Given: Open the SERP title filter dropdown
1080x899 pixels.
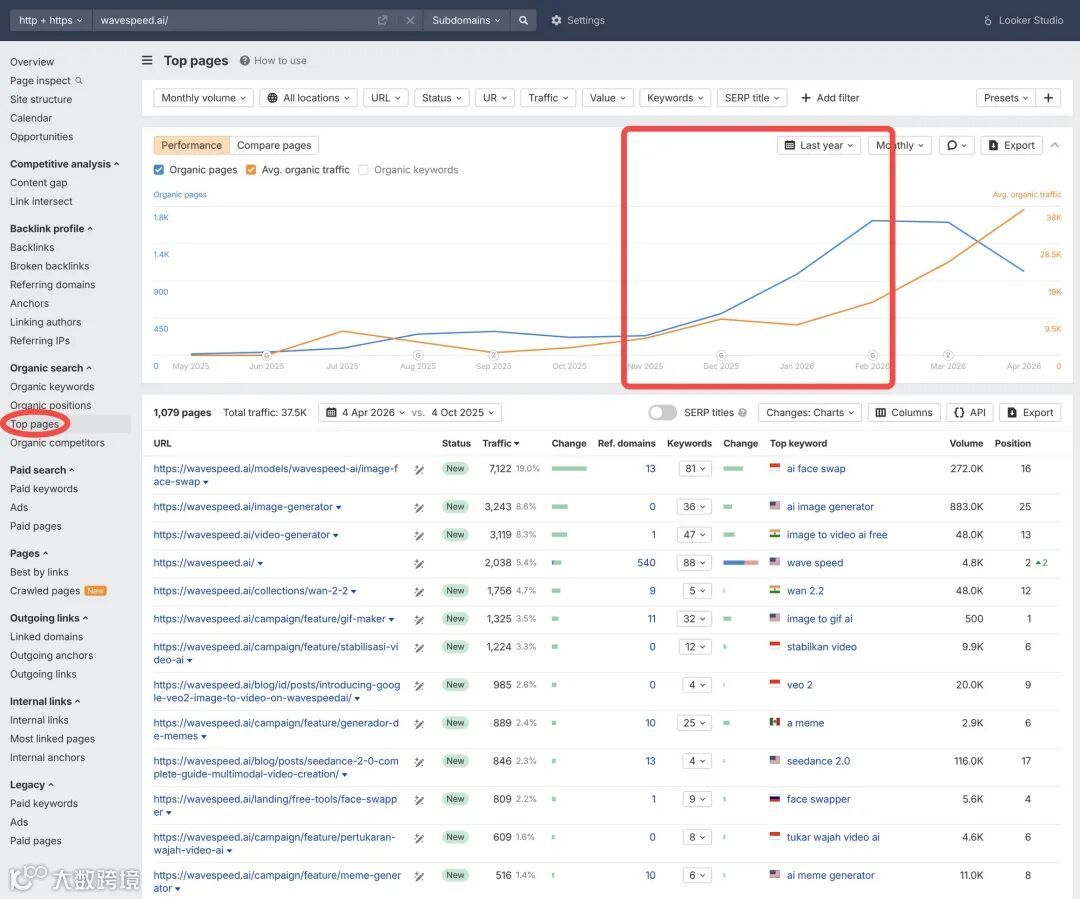Looking at the screenshot, I should click(x=751, y=98).
